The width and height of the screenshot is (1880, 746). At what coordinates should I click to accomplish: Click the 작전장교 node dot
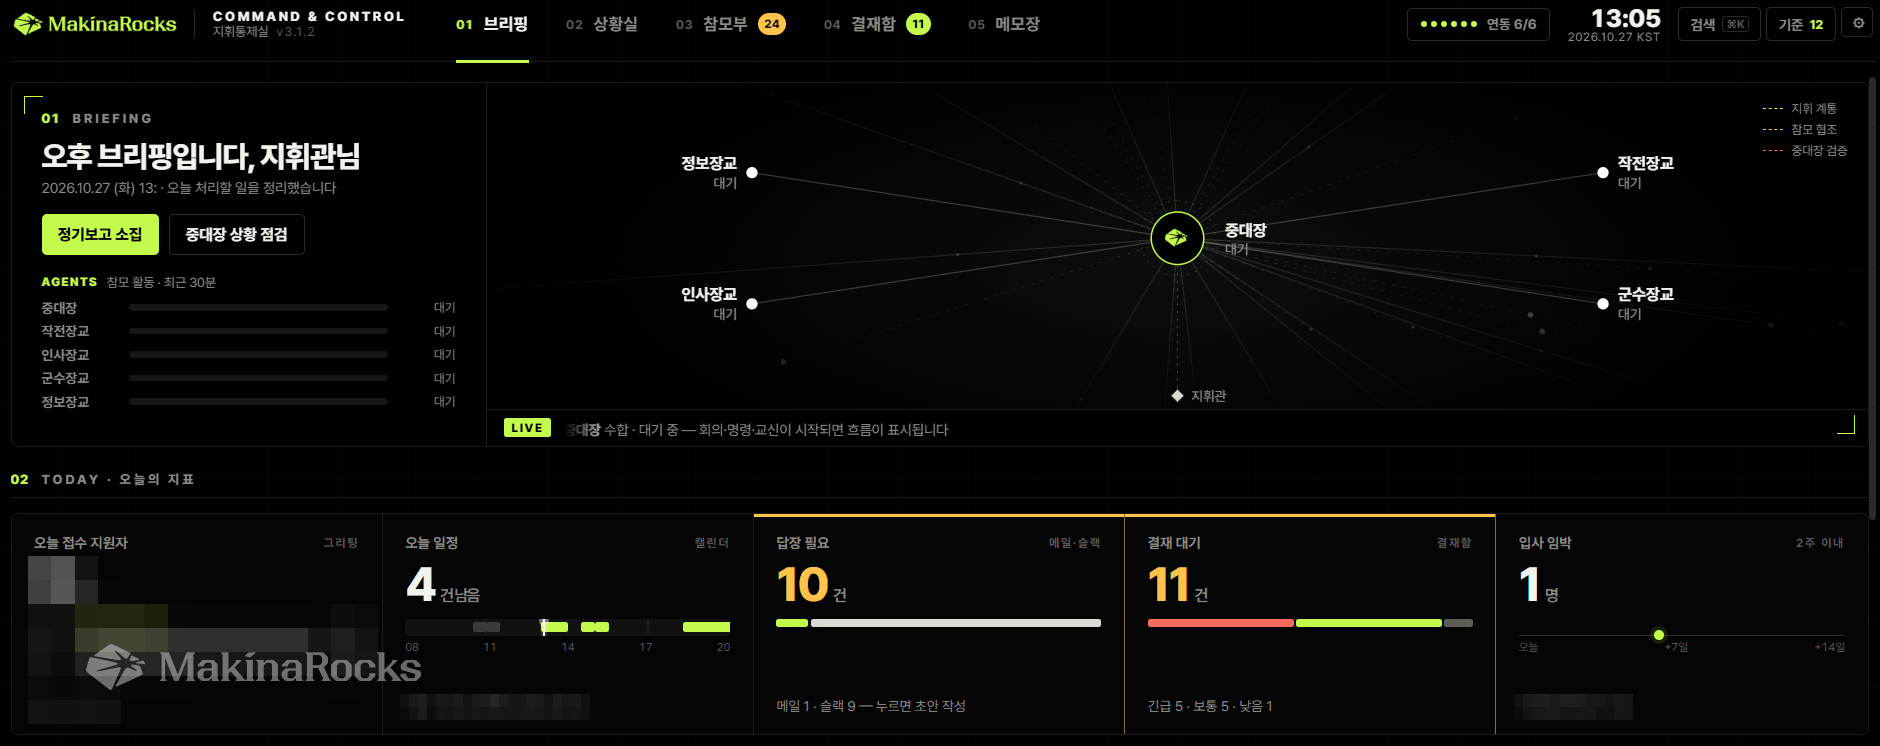pos(1603,173)
